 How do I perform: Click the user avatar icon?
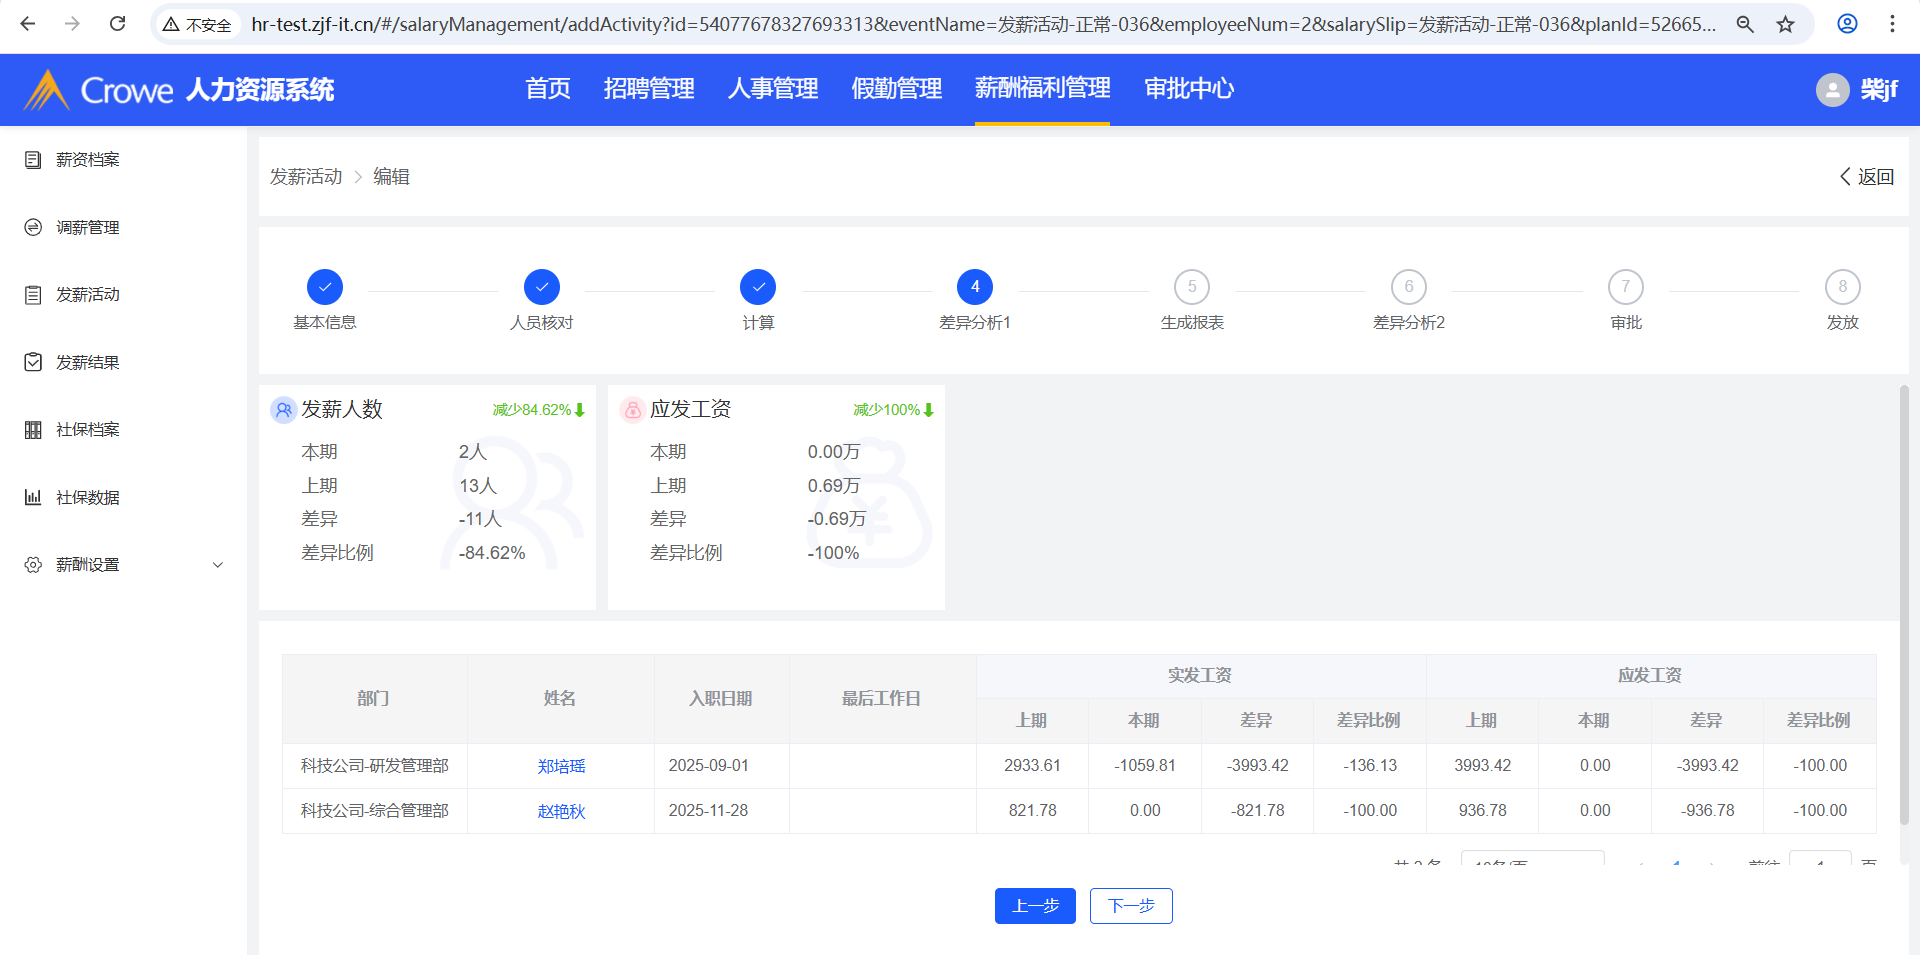click(x=1832, y=90)
